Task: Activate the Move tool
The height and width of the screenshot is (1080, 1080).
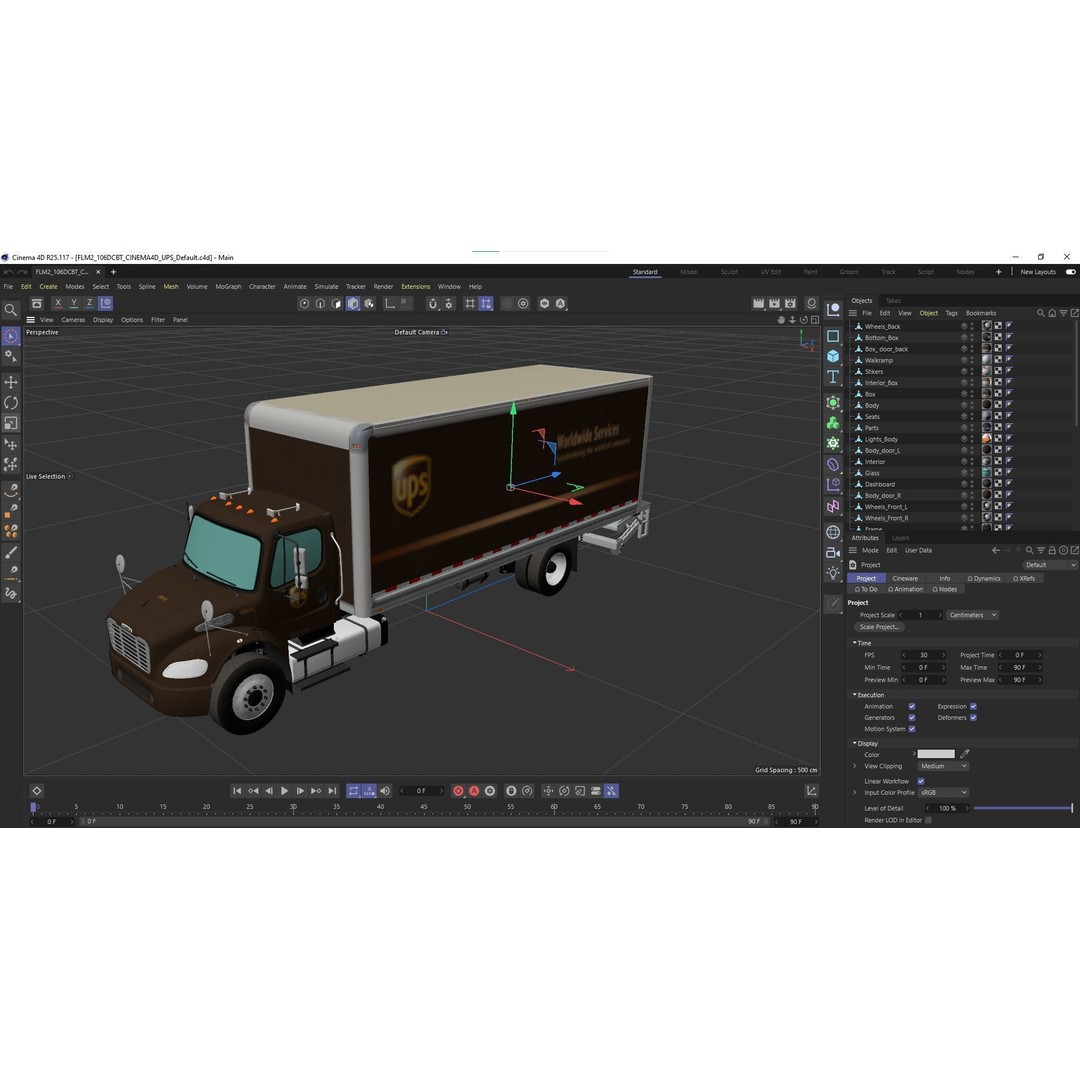Action: coord(11,382)
